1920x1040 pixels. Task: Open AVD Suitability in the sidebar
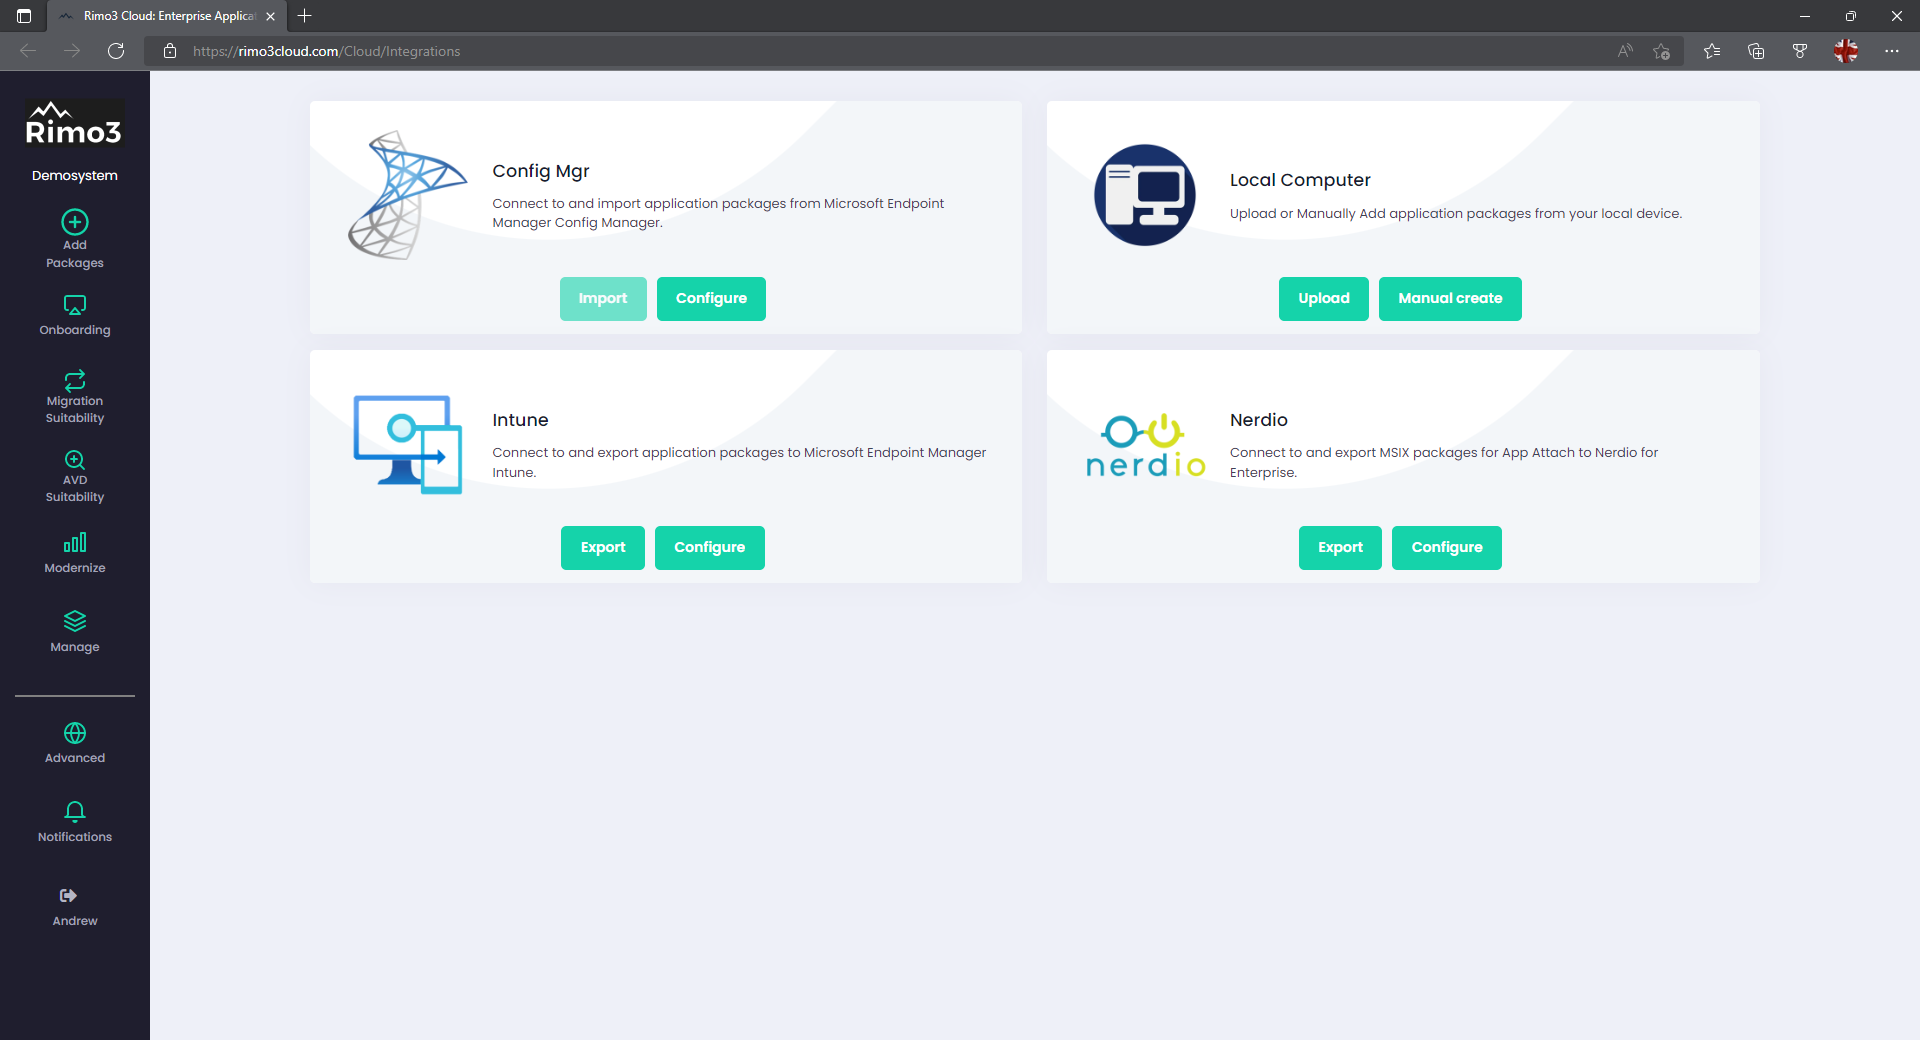pos(75,476)
